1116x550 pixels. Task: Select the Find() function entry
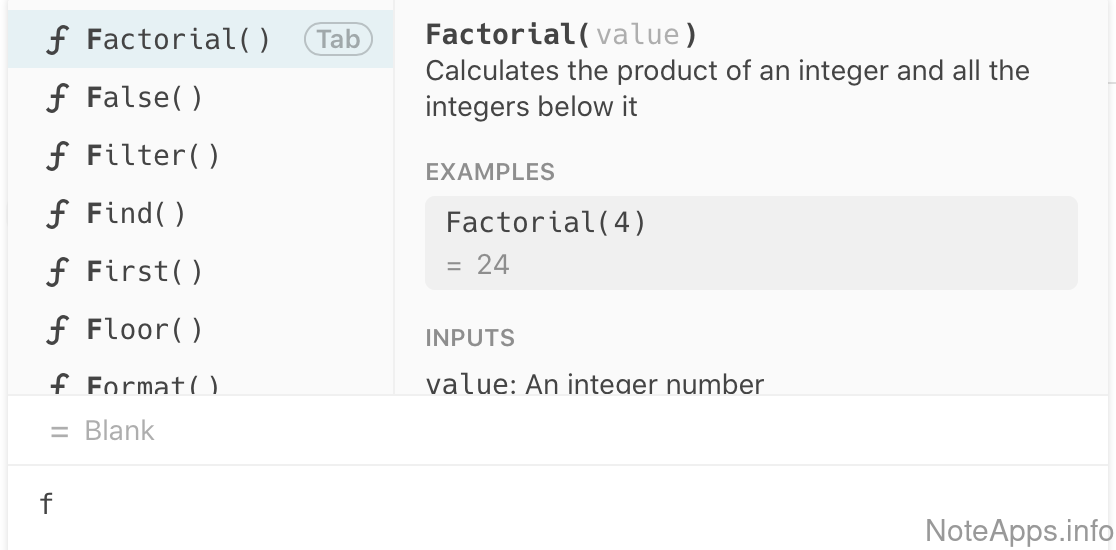click(136, 214)
